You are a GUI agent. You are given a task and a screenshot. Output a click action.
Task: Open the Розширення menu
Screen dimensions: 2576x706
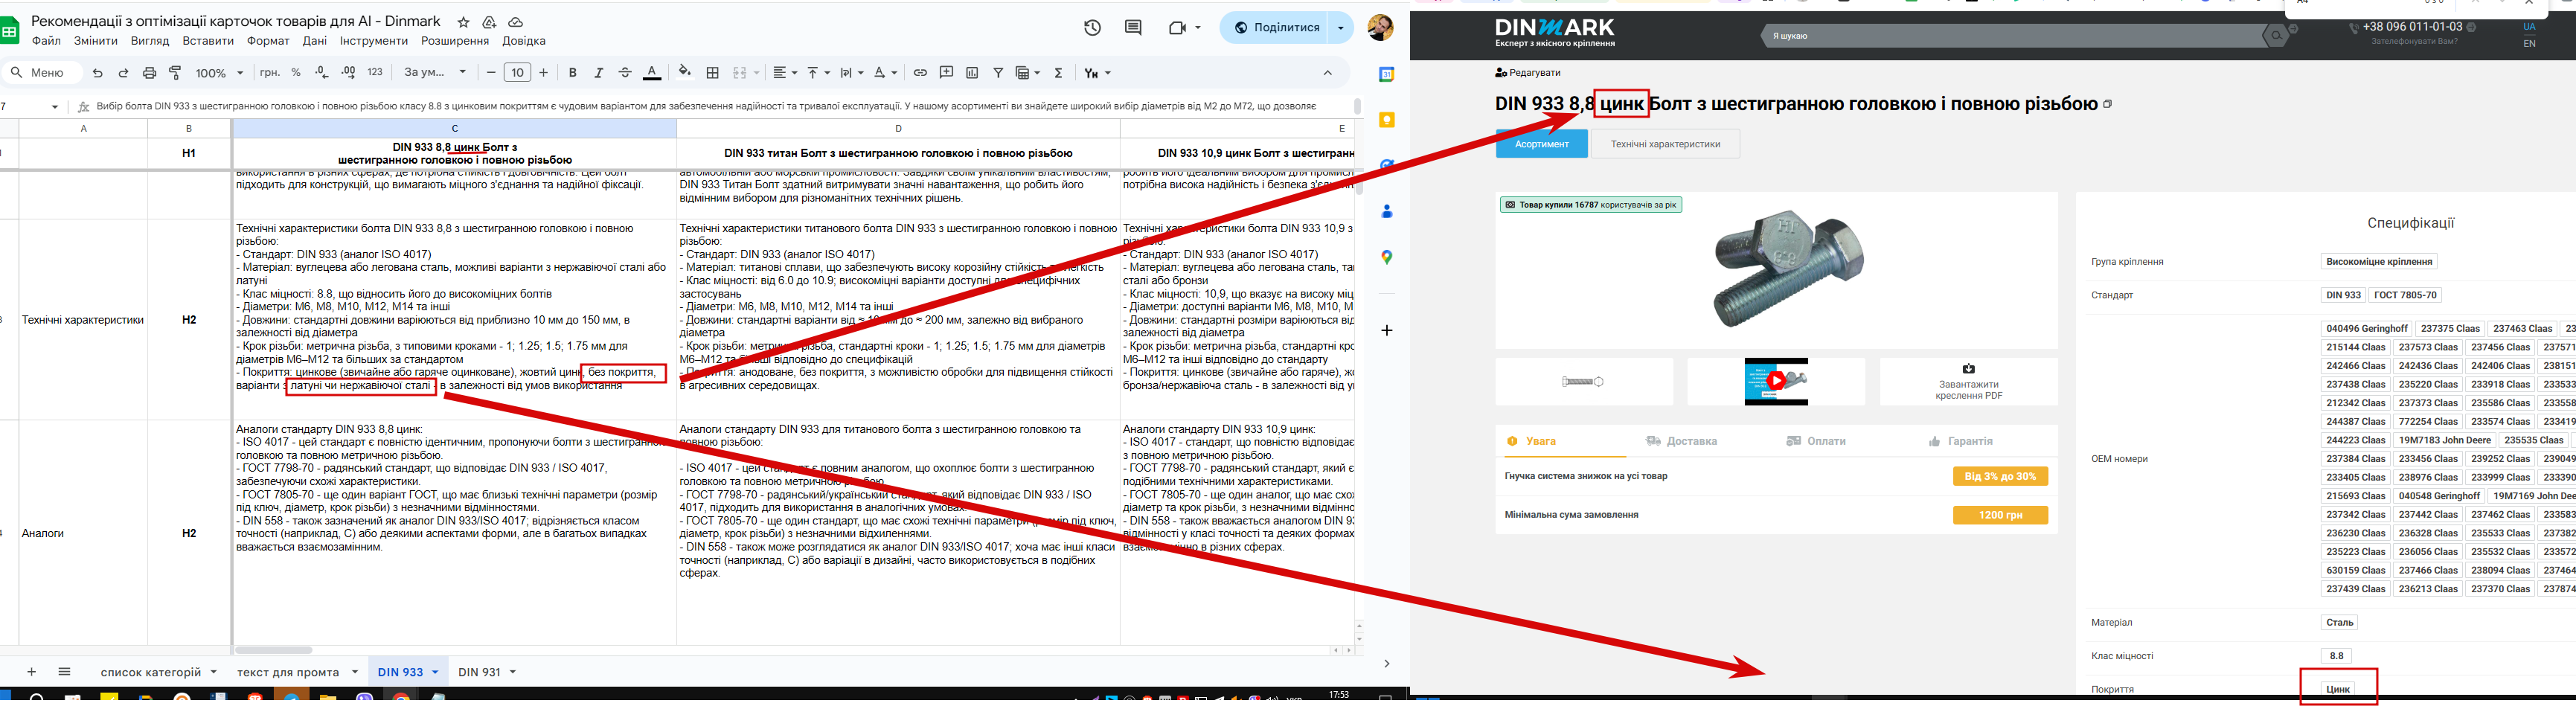pos(455,41)
